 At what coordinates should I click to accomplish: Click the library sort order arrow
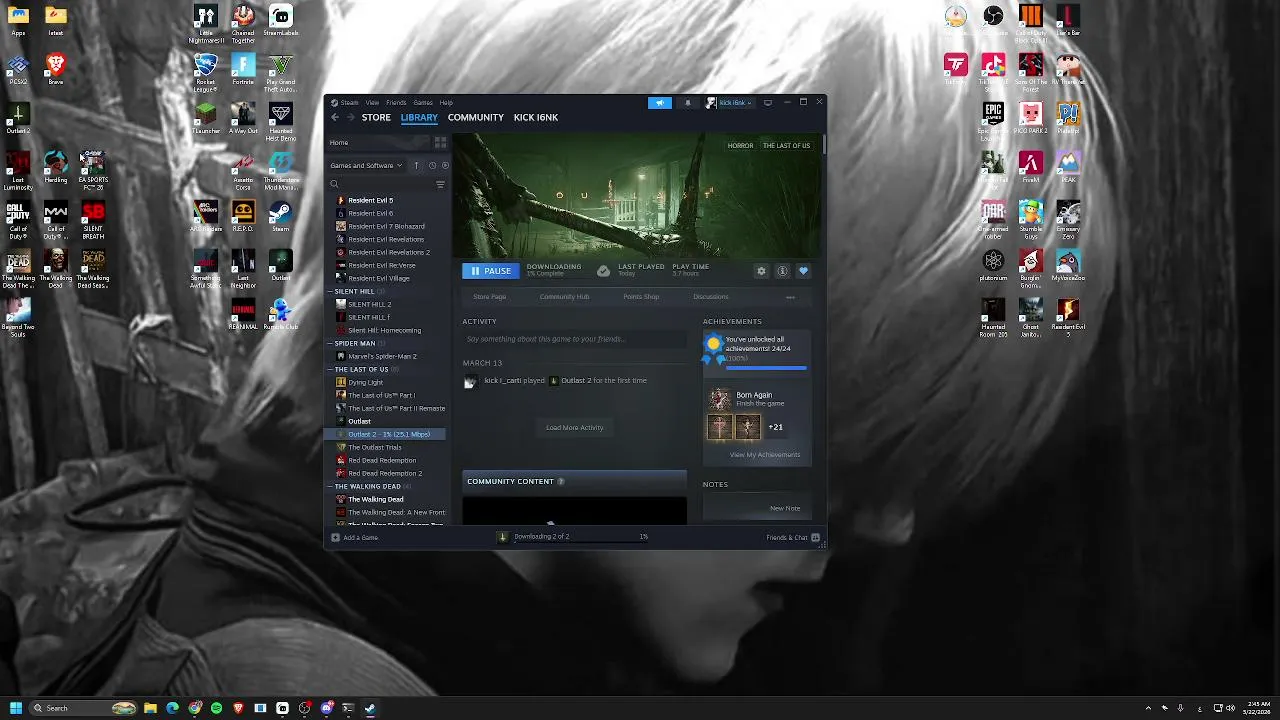click(x=416, y=165)
